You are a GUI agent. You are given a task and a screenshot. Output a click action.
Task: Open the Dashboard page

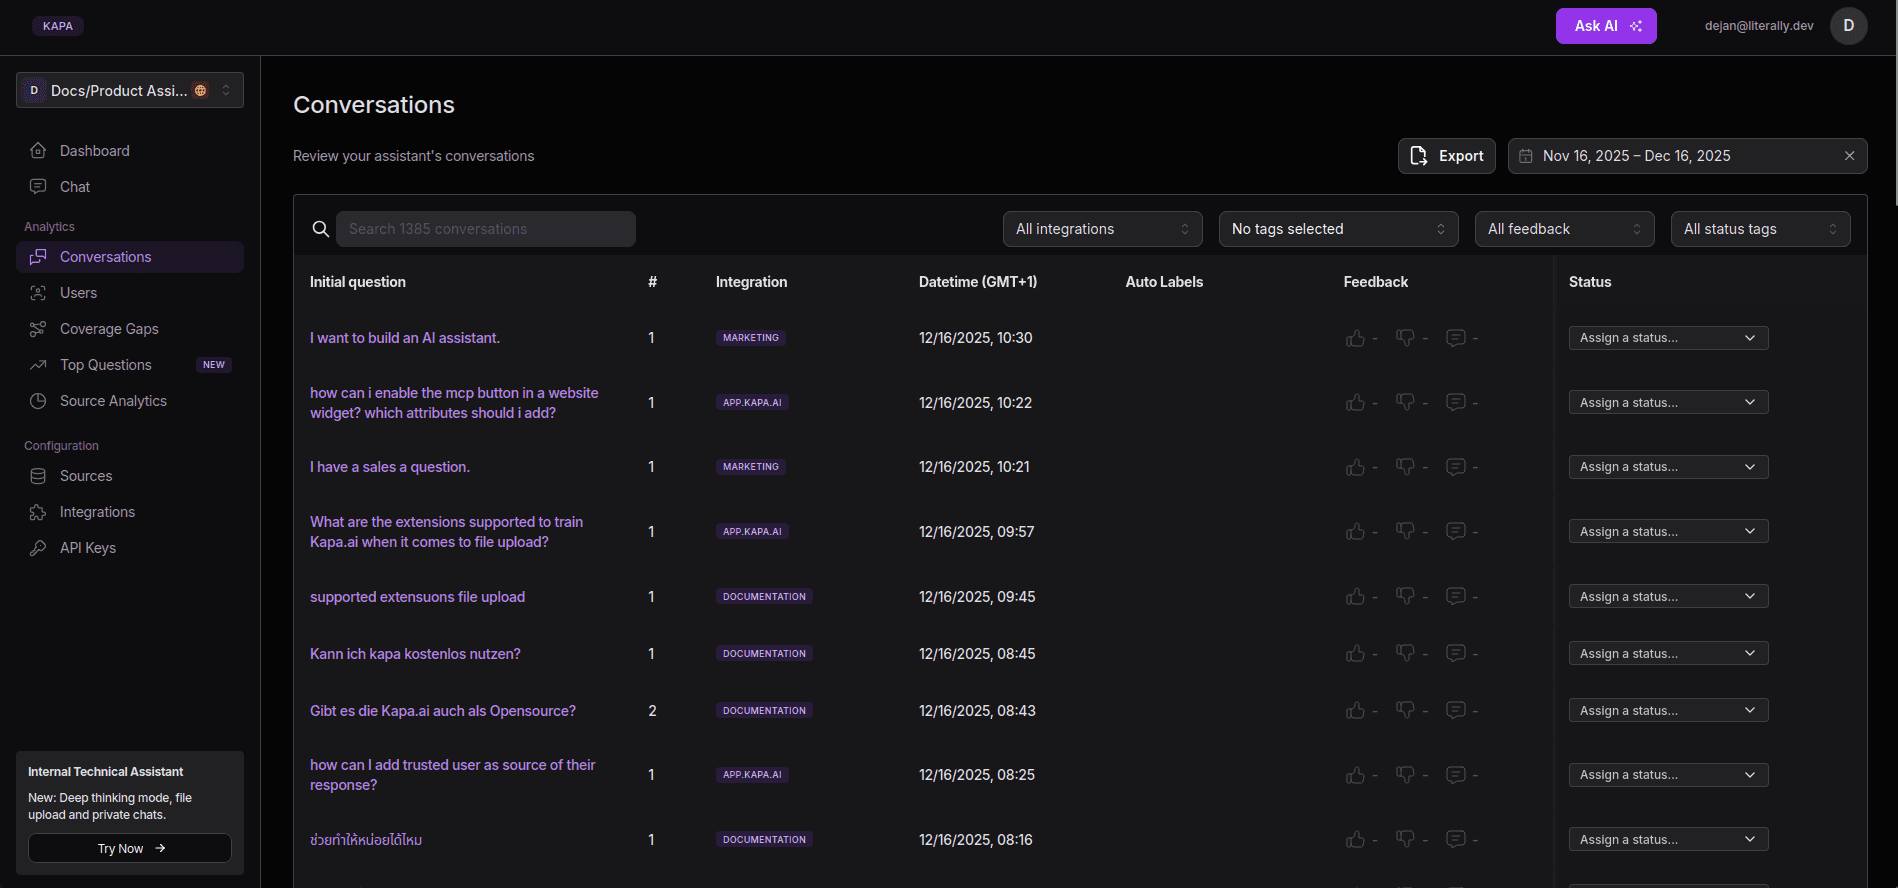130,151
